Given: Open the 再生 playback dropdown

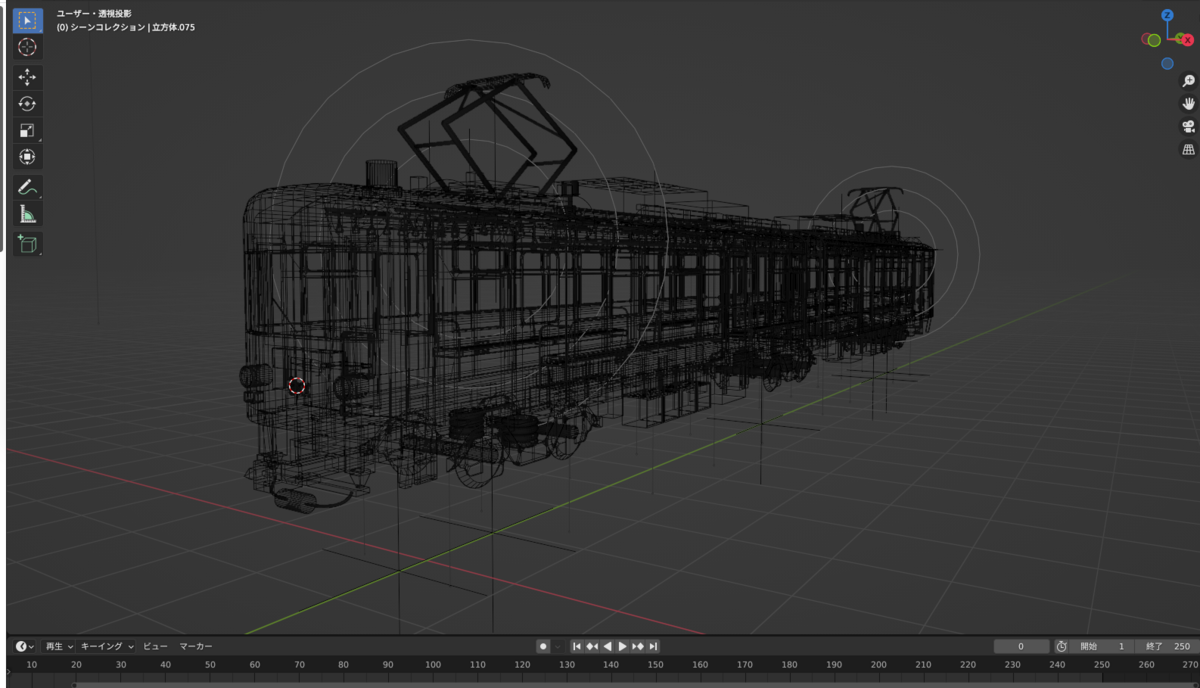Looking at the screenshot, I should point(60,646).
